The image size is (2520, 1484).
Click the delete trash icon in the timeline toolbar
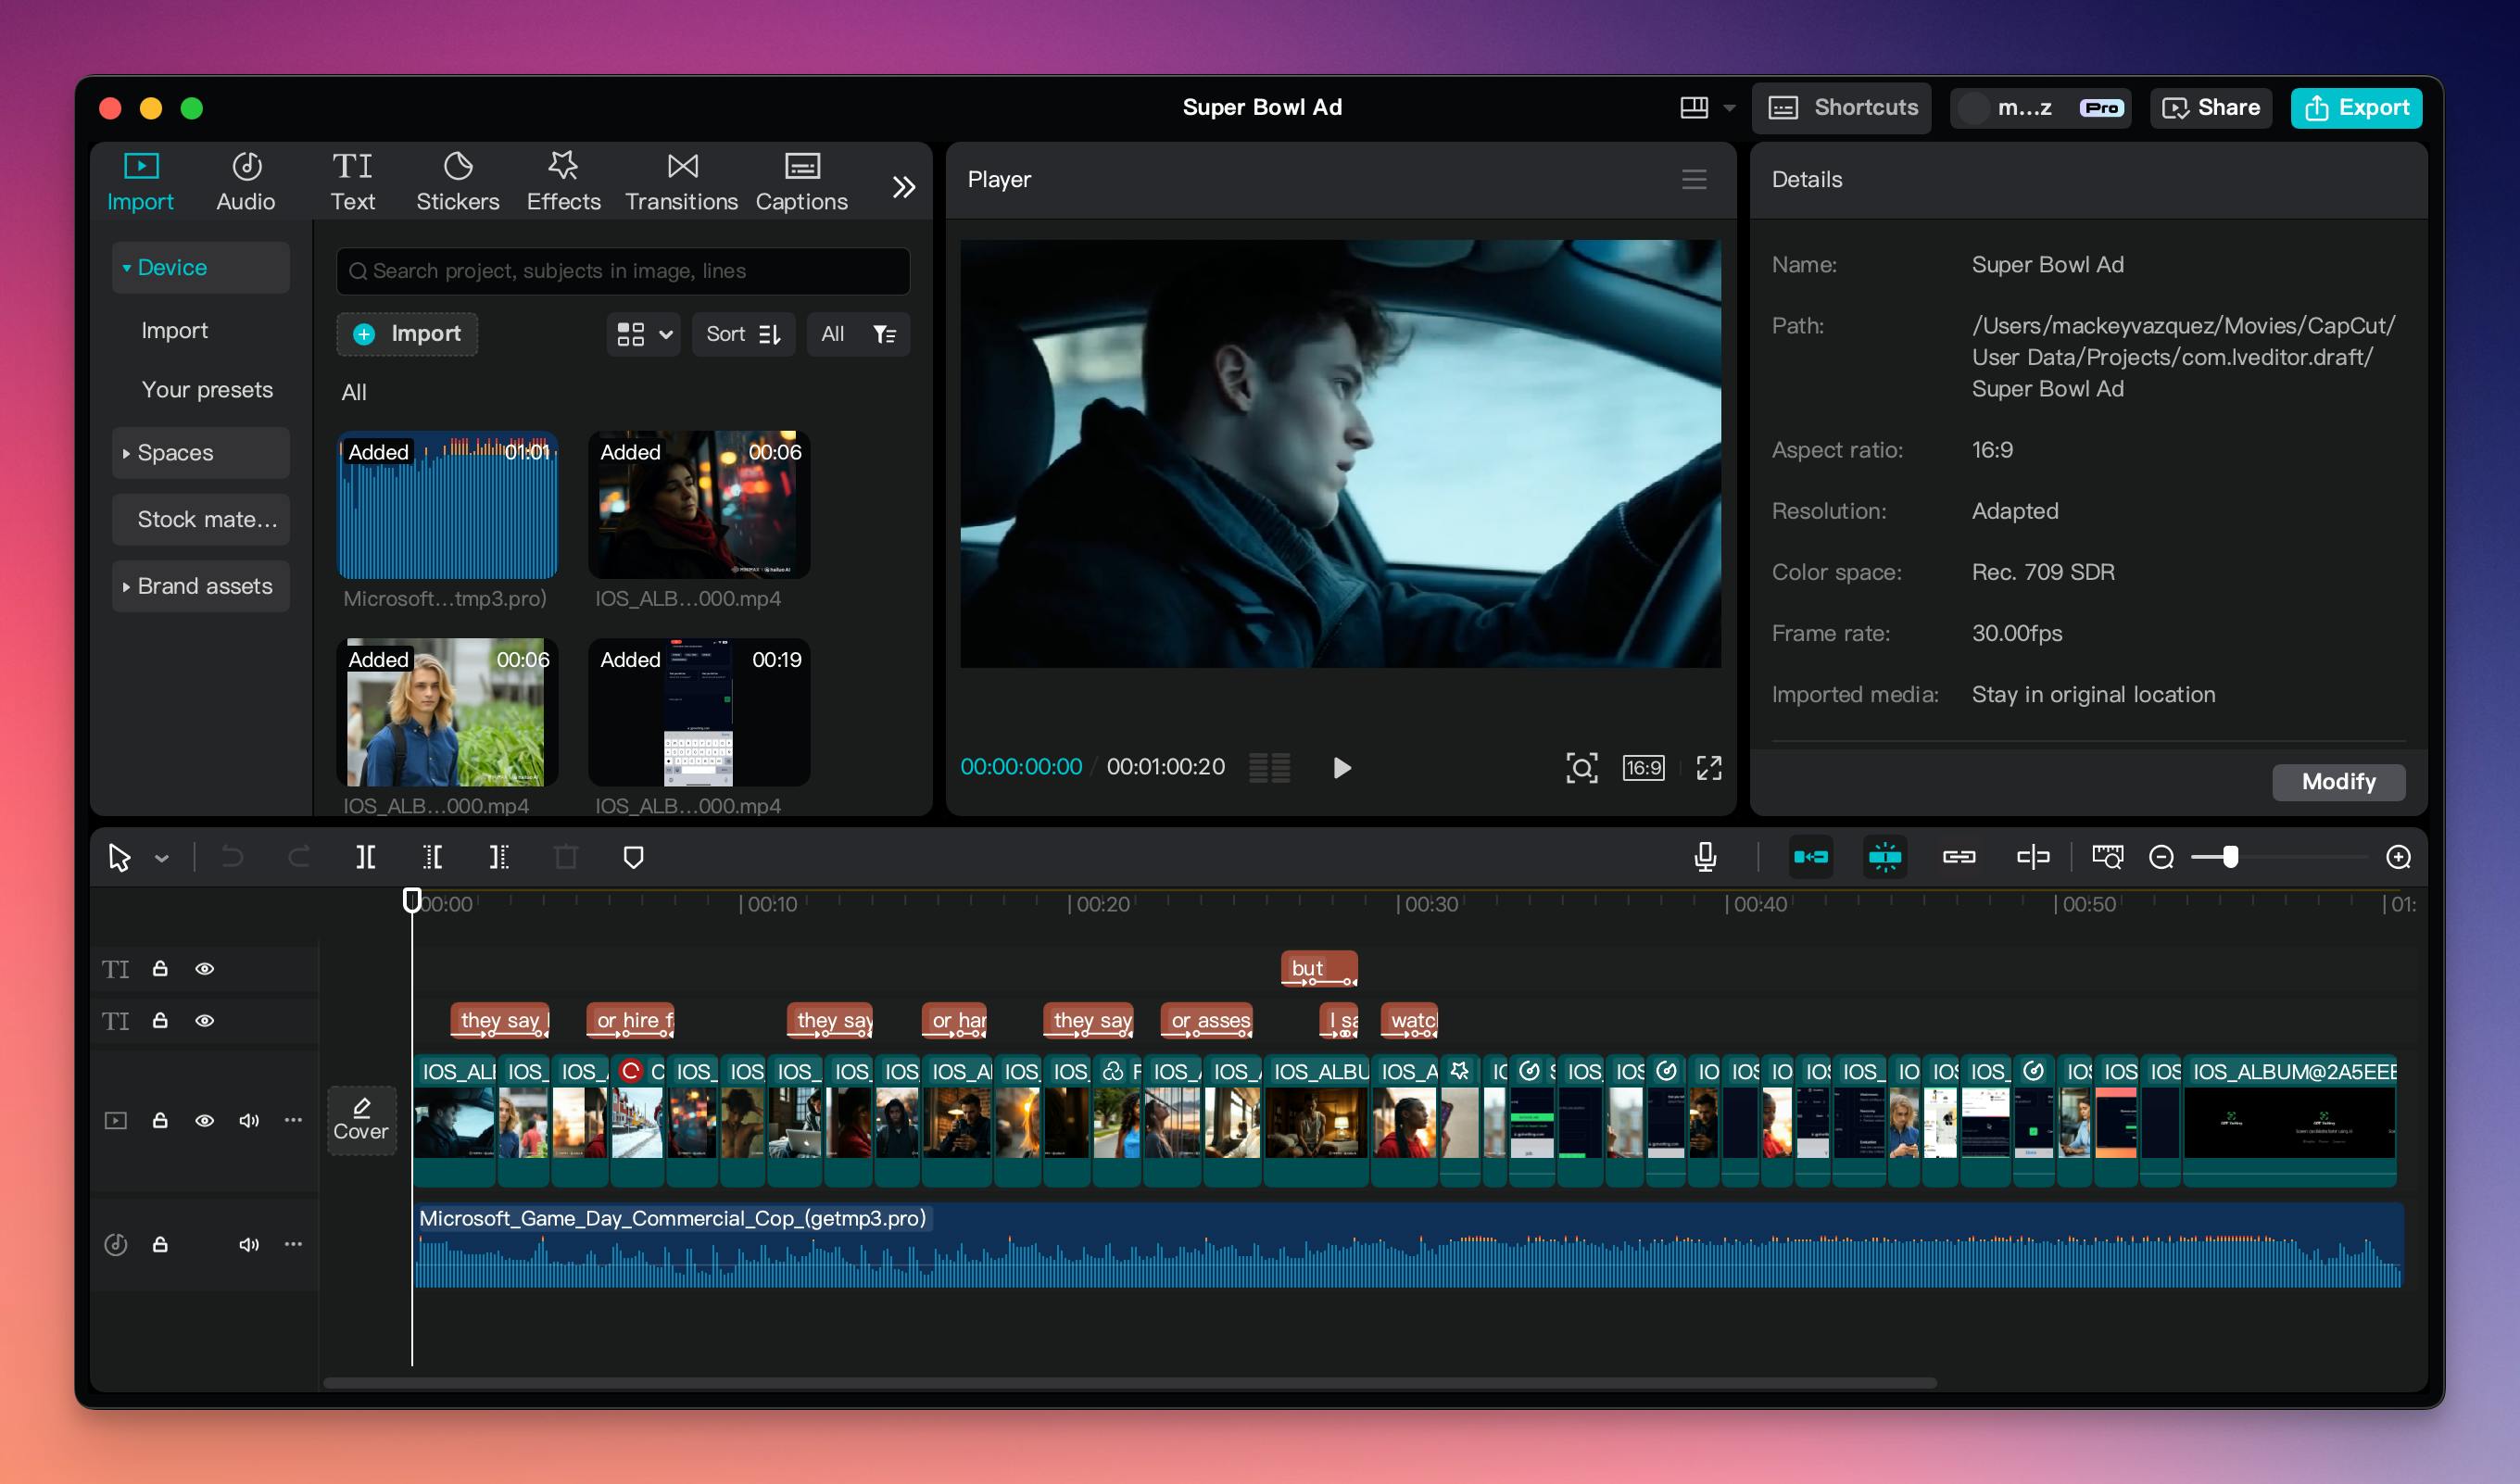[x=566, y=857]
